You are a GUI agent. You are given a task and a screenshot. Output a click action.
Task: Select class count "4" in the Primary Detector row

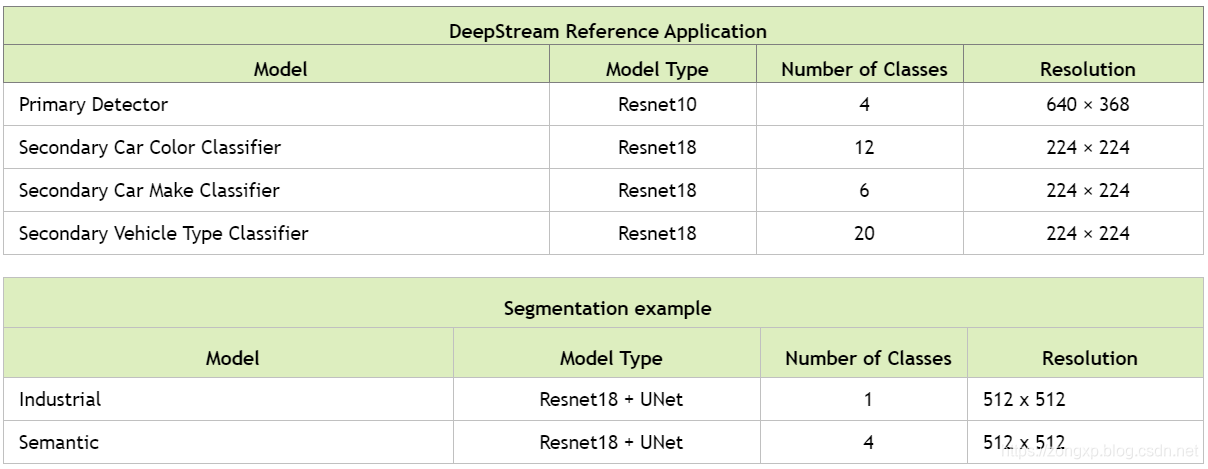(x=864, y=104)
